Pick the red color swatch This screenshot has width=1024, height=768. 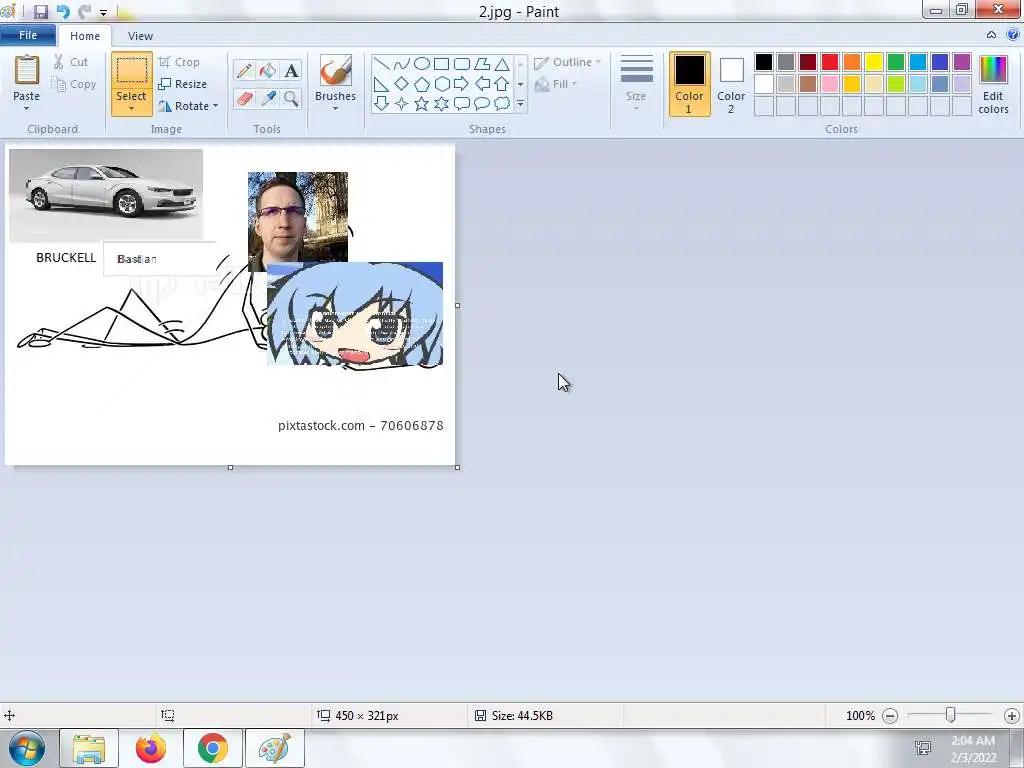(x=829, y=62)
